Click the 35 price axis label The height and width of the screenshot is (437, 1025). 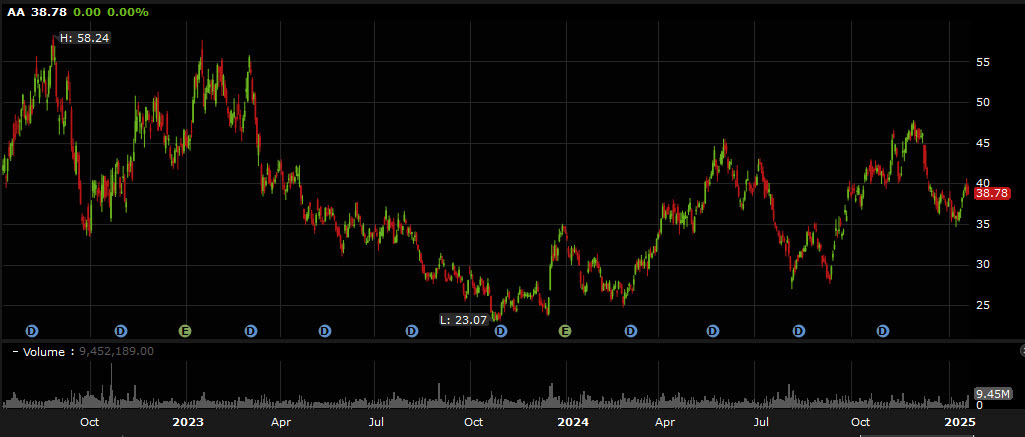point(984,224)
